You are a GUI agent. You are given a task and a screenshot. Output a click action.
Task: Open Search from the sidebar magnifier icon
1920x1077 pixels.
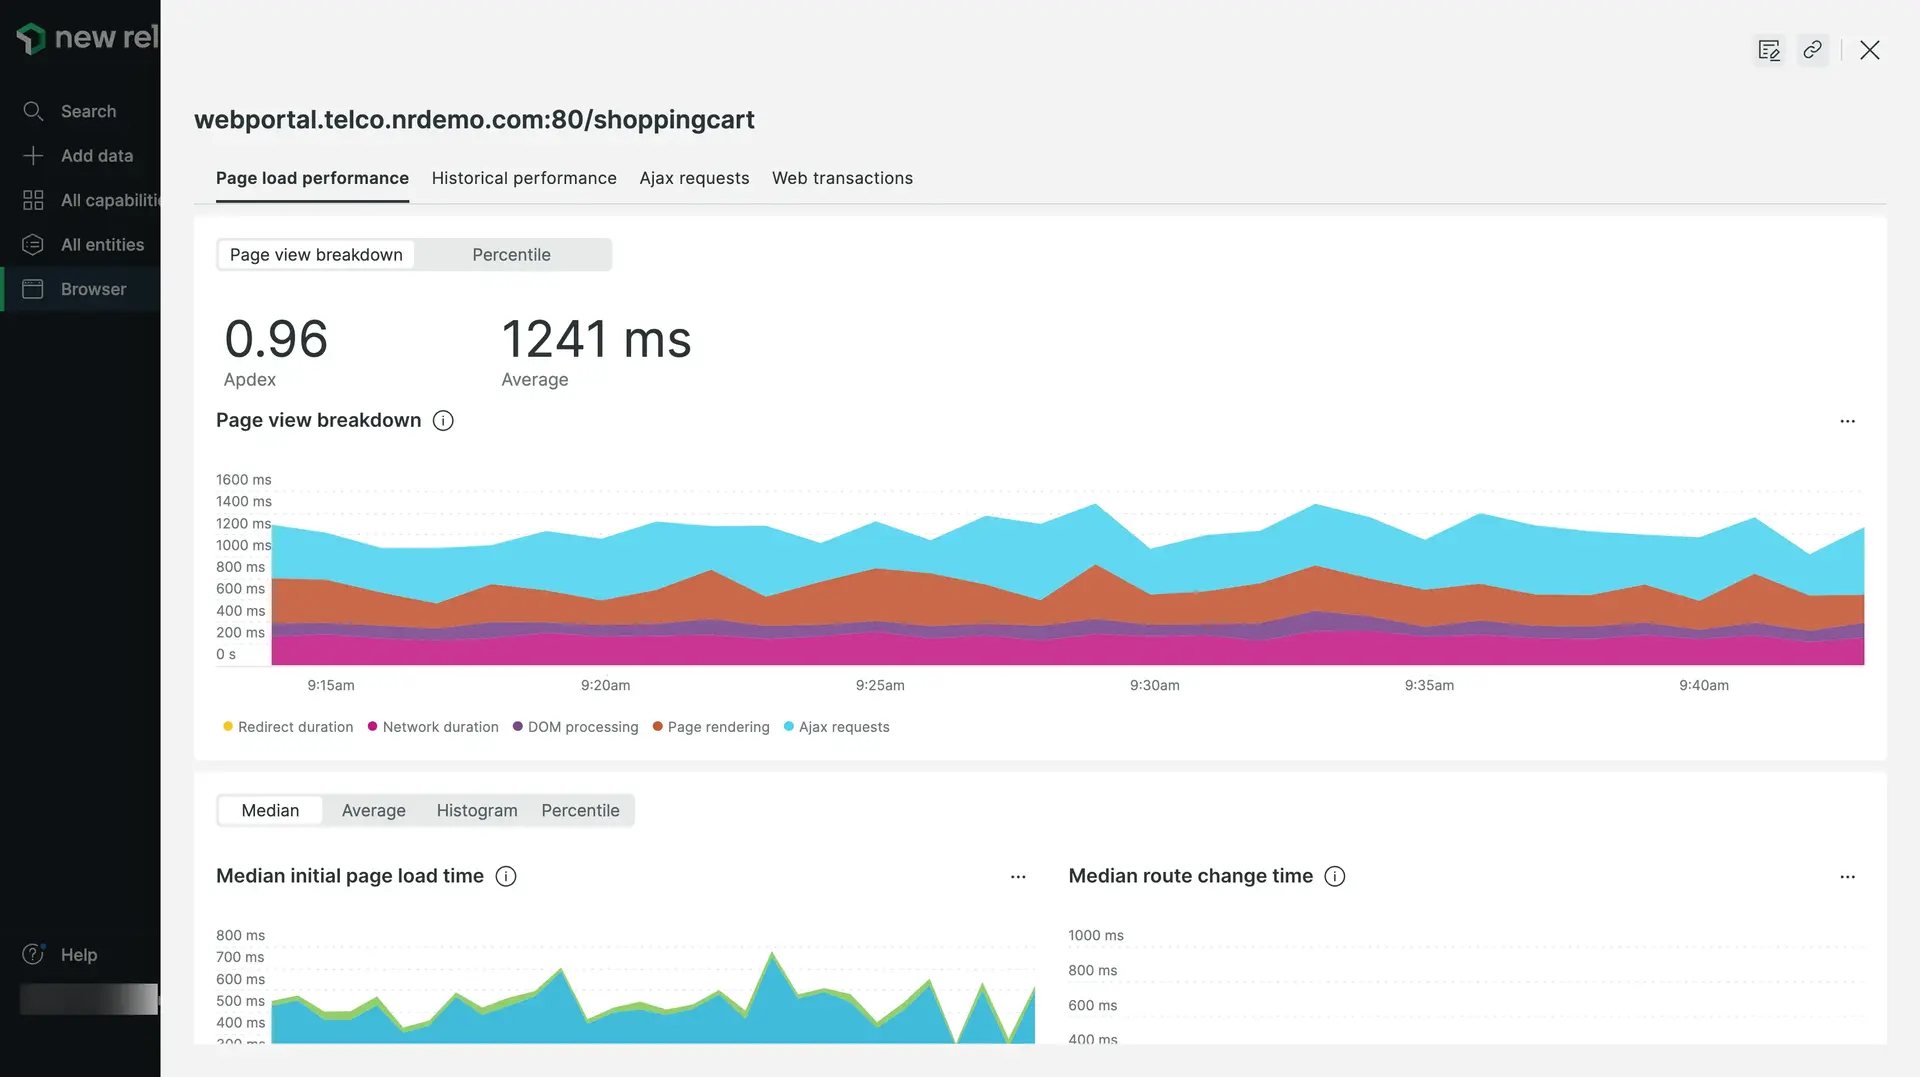pos(33,111)
